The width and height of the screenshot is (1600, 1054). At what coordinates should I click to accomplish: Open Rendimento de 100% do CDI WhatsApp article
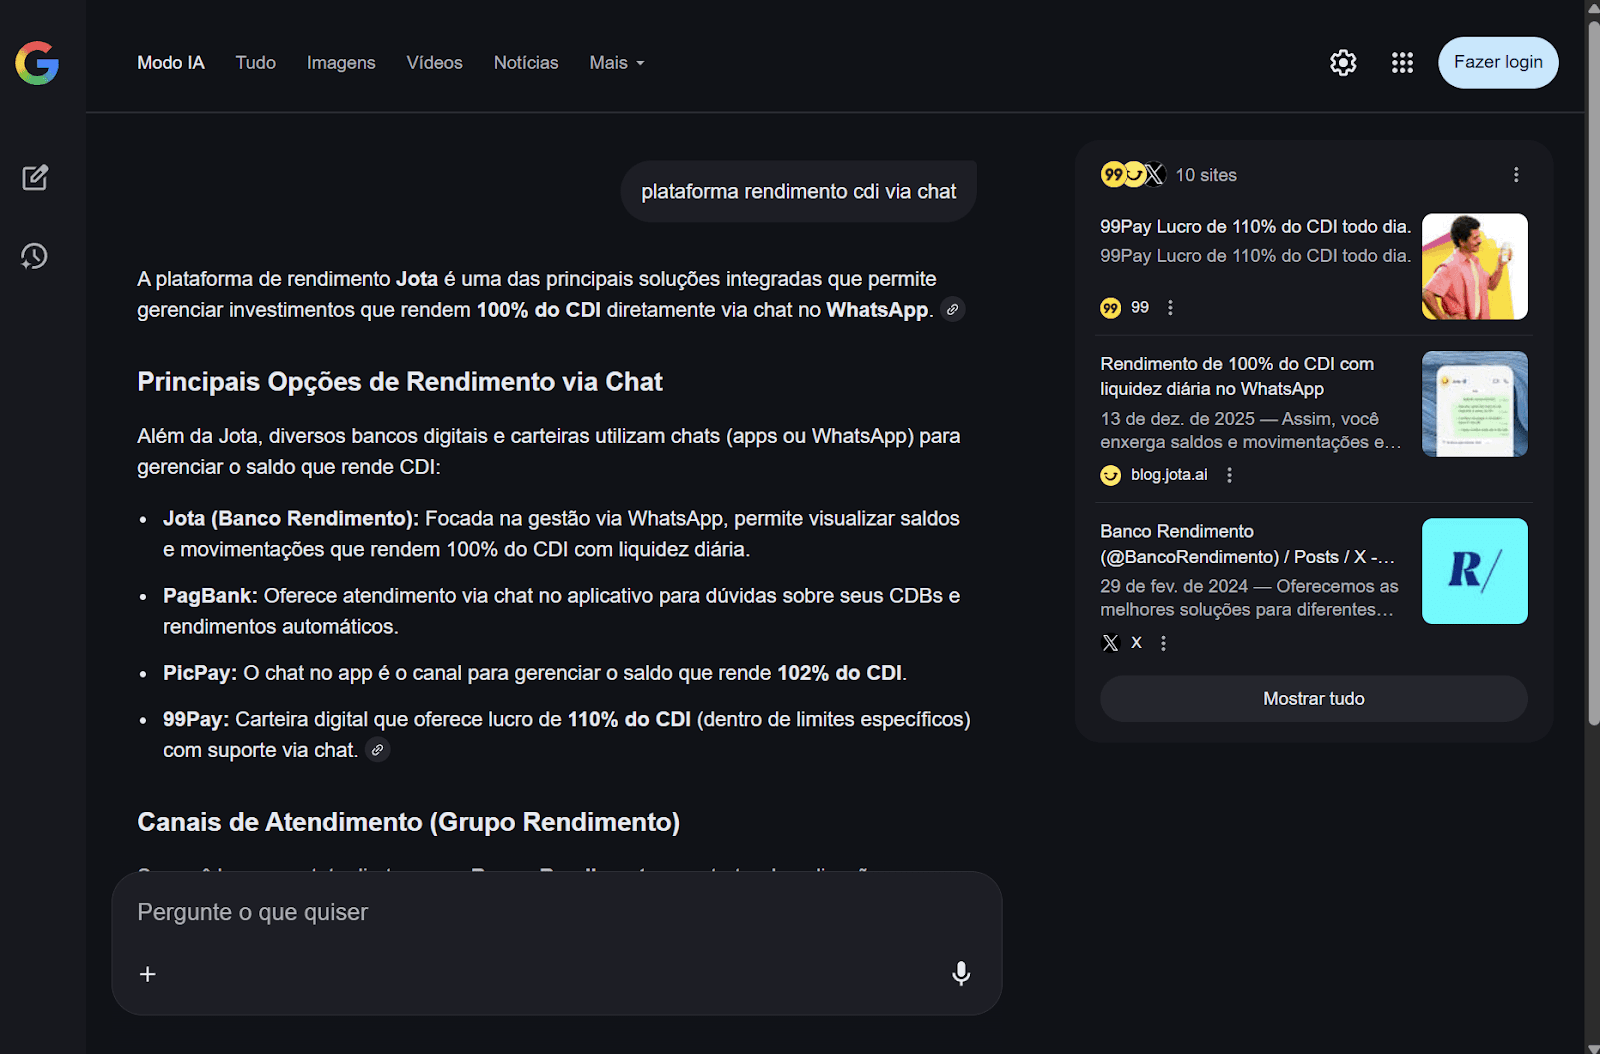[x=1238, y=376]
